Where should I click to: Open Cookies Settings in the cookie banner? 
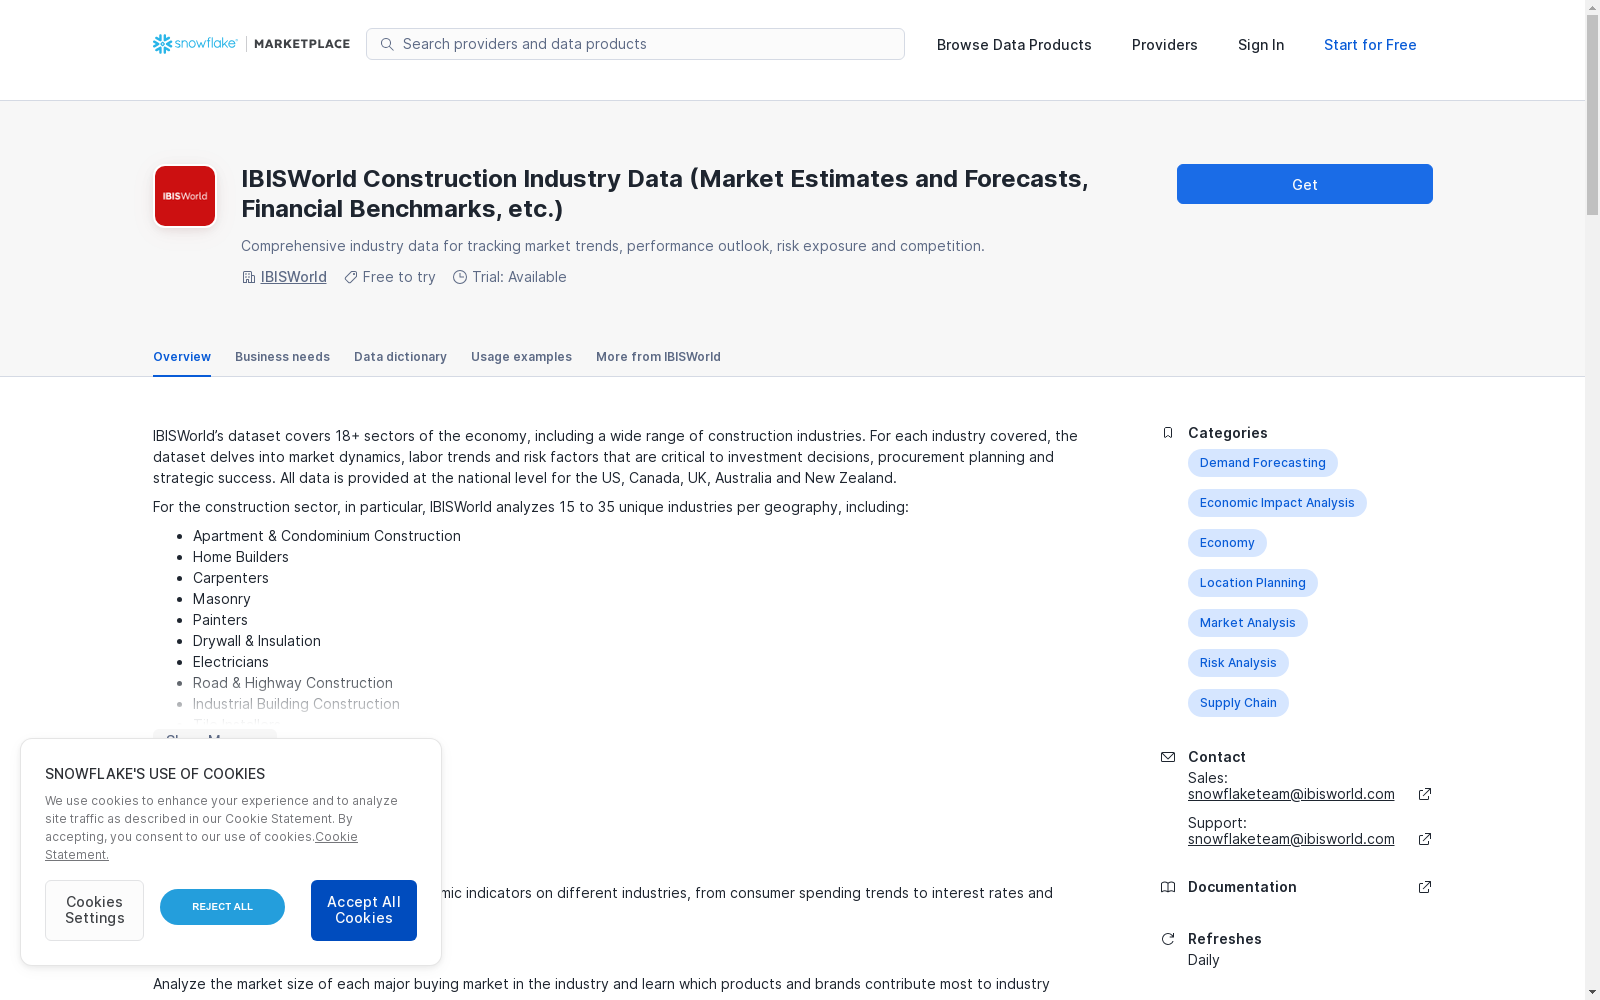(x=94, y=910)
